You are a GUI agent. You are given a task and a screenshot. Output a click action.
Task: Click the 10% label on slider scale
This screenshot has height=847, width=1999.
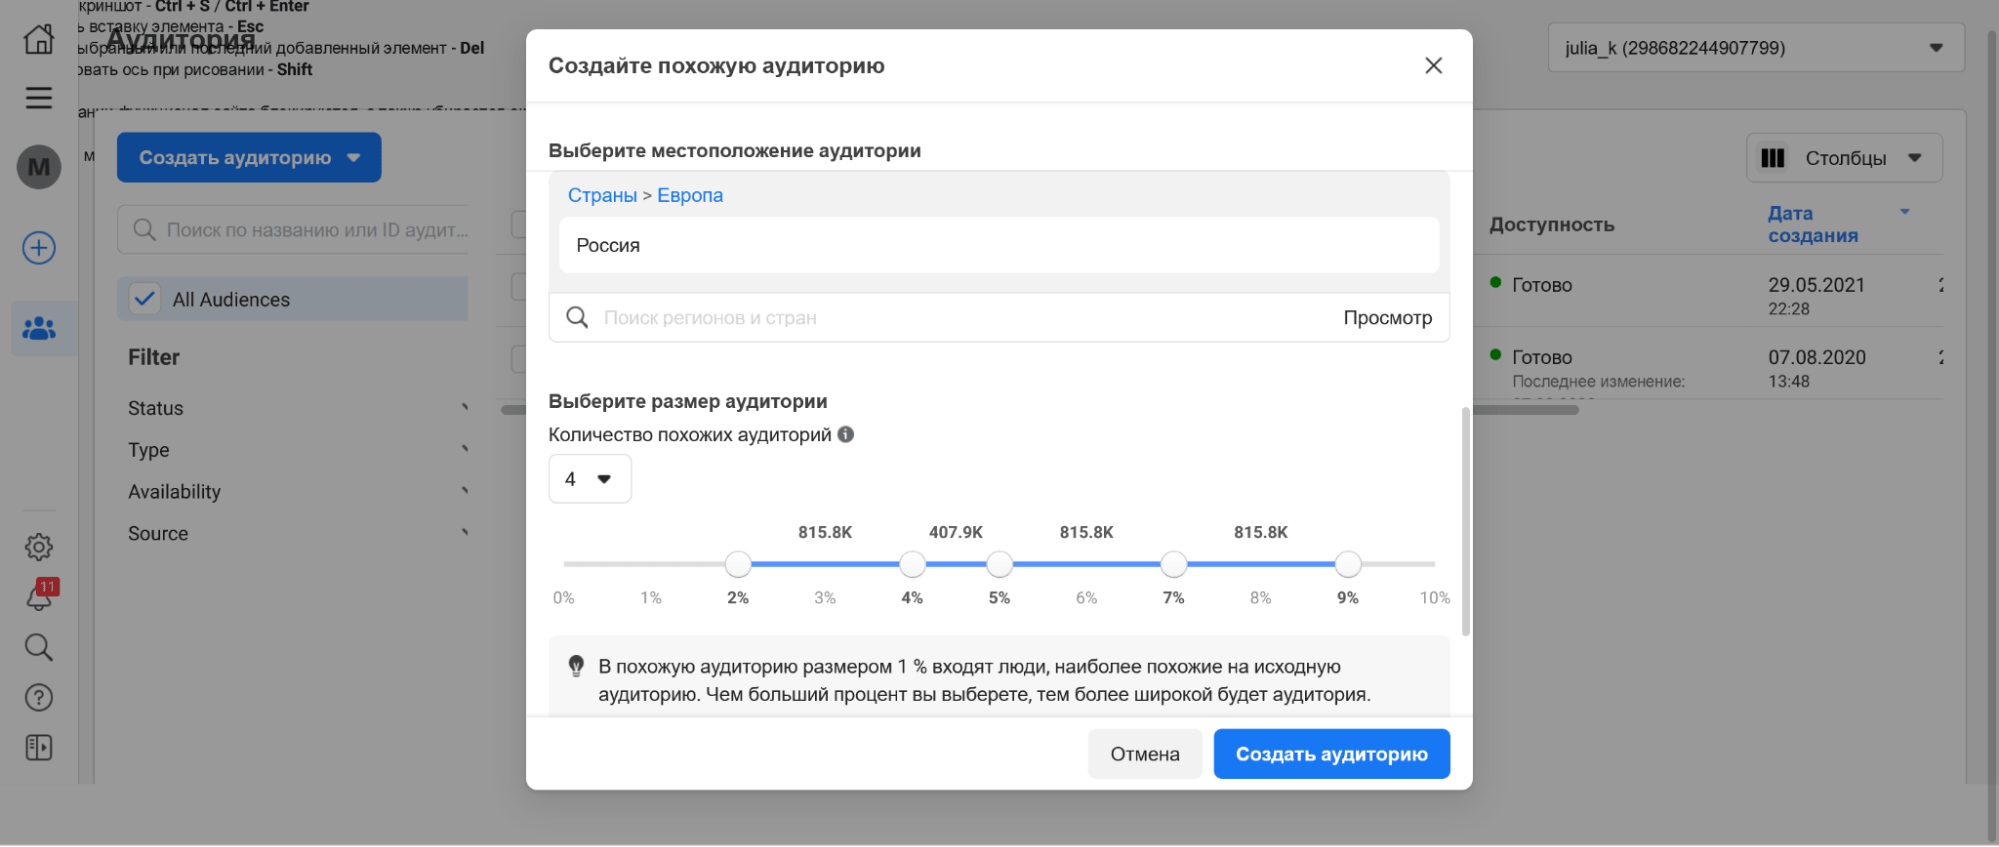1434,597
